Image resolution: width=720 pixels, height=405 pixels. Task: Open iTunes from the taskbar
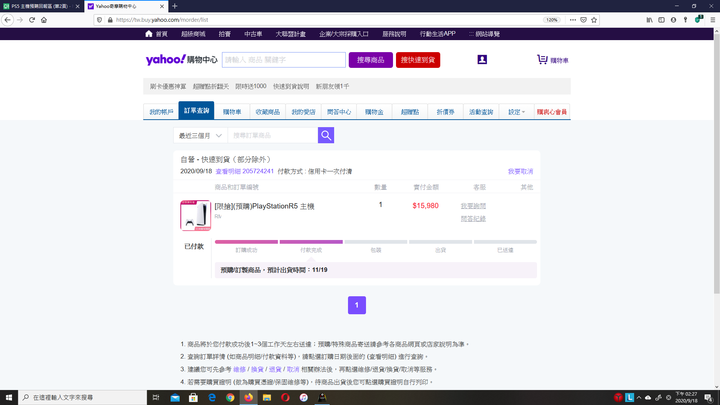(304, 398)
